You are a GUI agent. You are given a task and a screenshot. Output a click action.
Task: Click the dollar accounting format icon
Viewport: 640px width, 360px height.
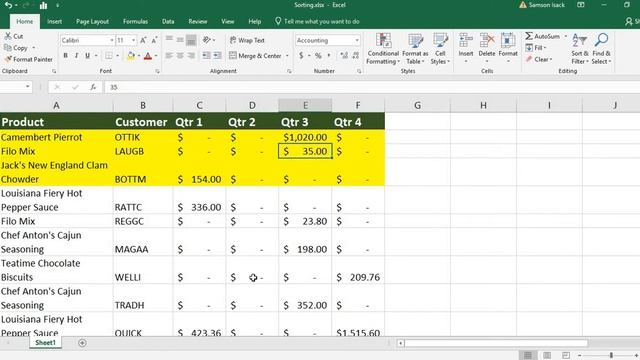click(x=301, y=56)
